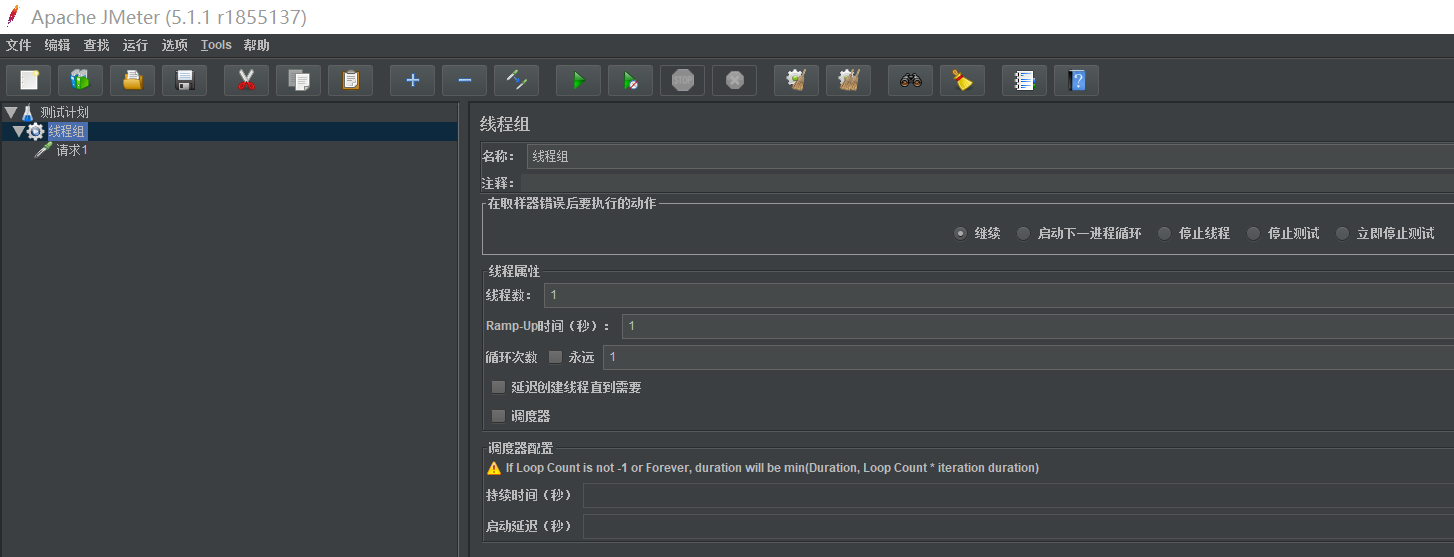Enable 延迟创建线程直到需要 checkbox

pos(498,387)
